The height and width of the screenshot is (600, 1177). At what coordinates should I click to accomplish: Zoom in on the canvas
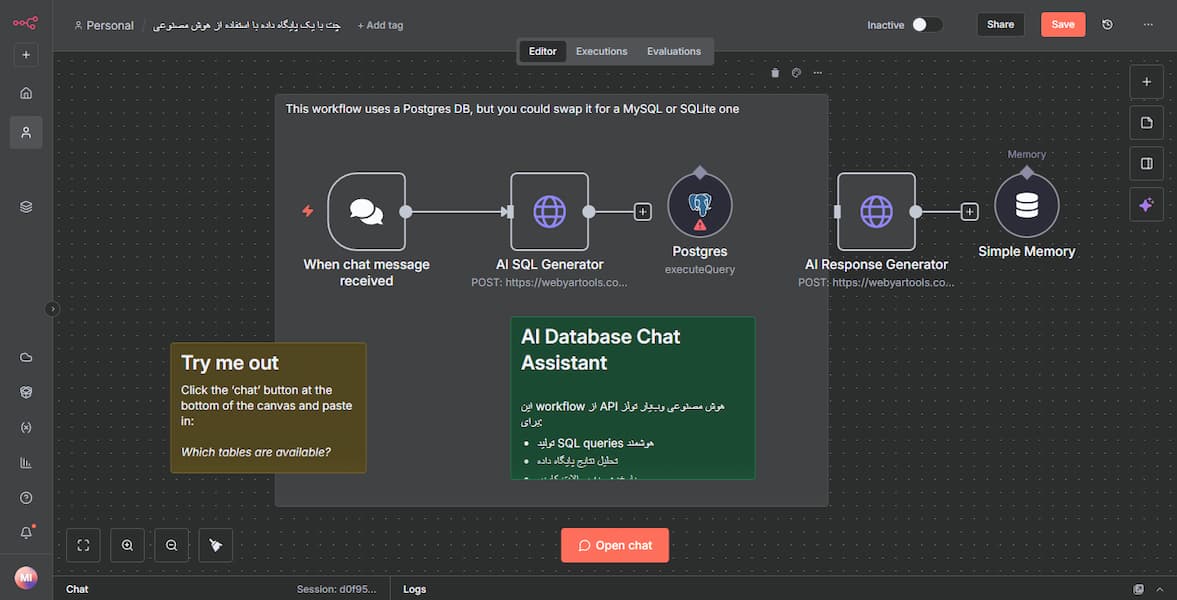[127, 545]
